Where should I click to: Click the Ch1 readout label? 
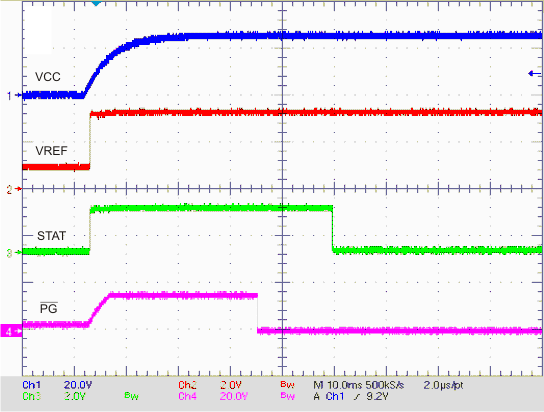click(x=32, y=385)
